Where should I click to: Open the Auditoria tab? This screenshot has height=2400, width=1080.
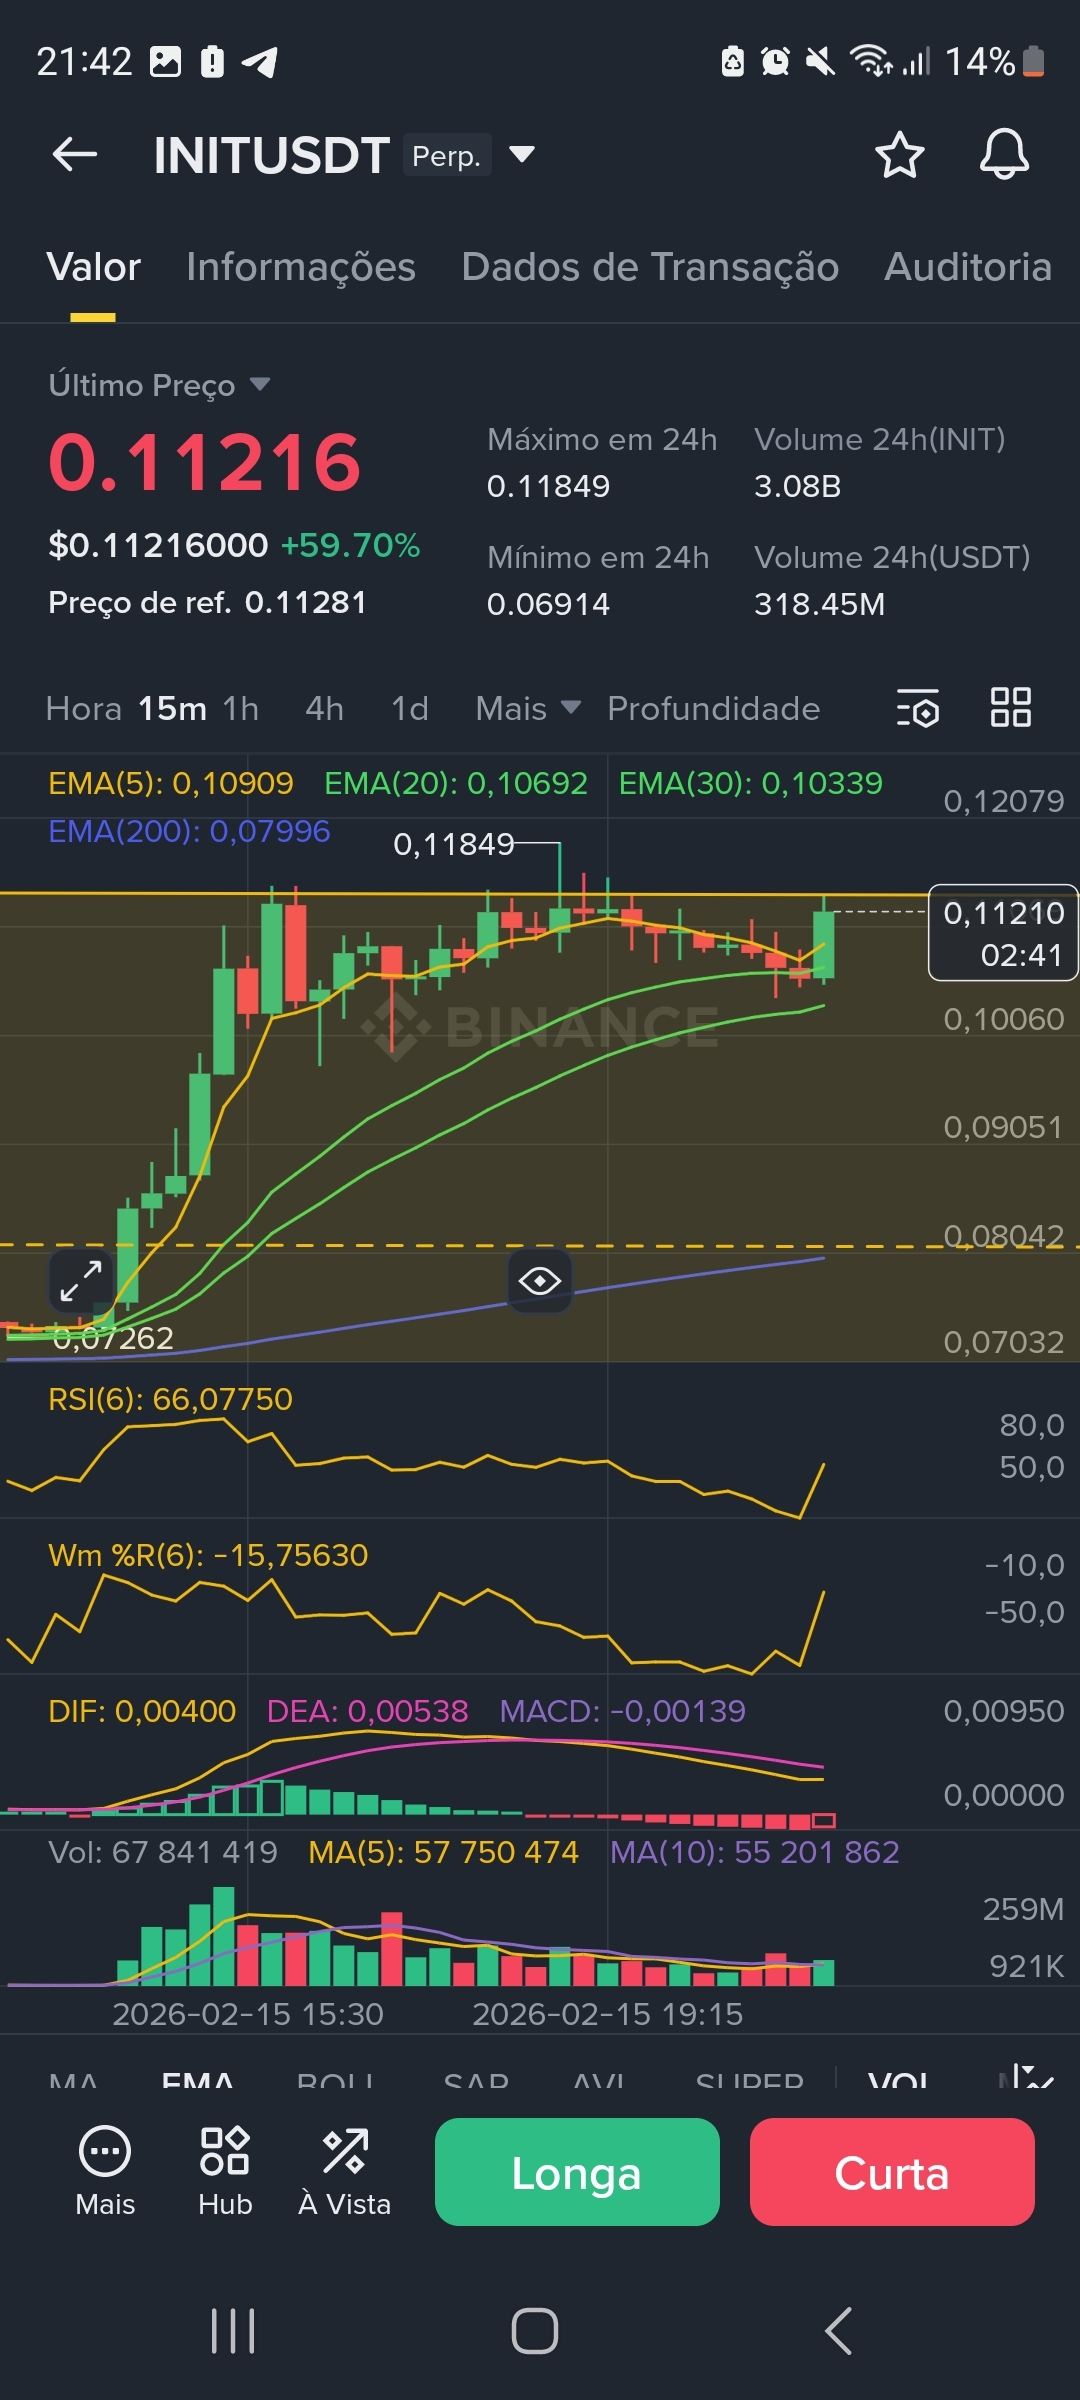pyautogui.click(x=968, y=267)
